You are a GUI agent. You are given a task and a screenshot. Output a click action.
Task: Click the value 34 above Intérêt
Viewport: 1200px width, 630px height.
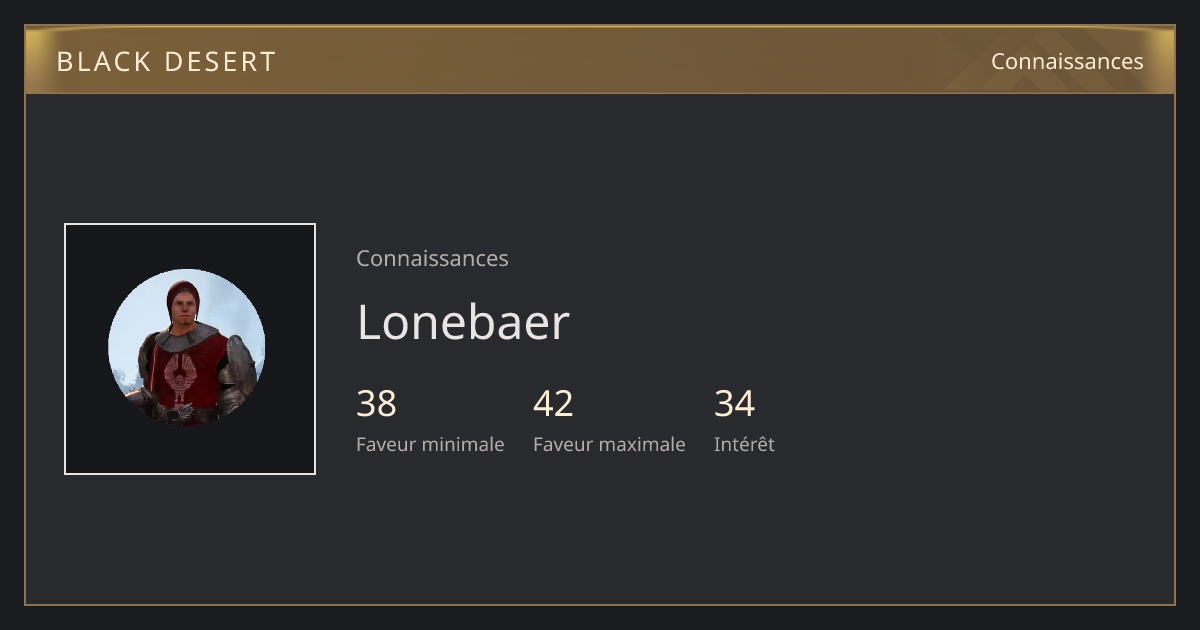point(734,403)
